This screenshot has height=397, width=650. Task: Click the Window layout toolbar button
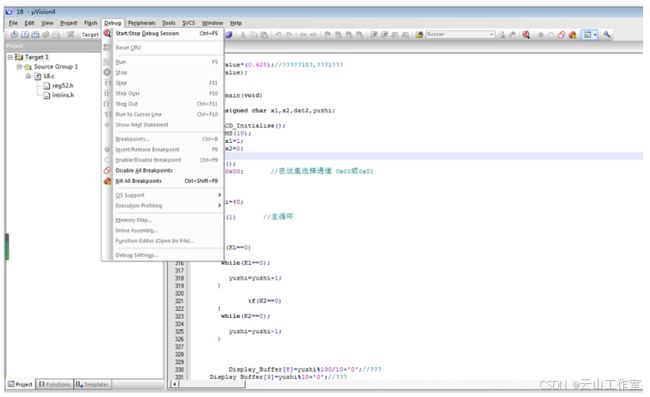(x=587, y=35)
